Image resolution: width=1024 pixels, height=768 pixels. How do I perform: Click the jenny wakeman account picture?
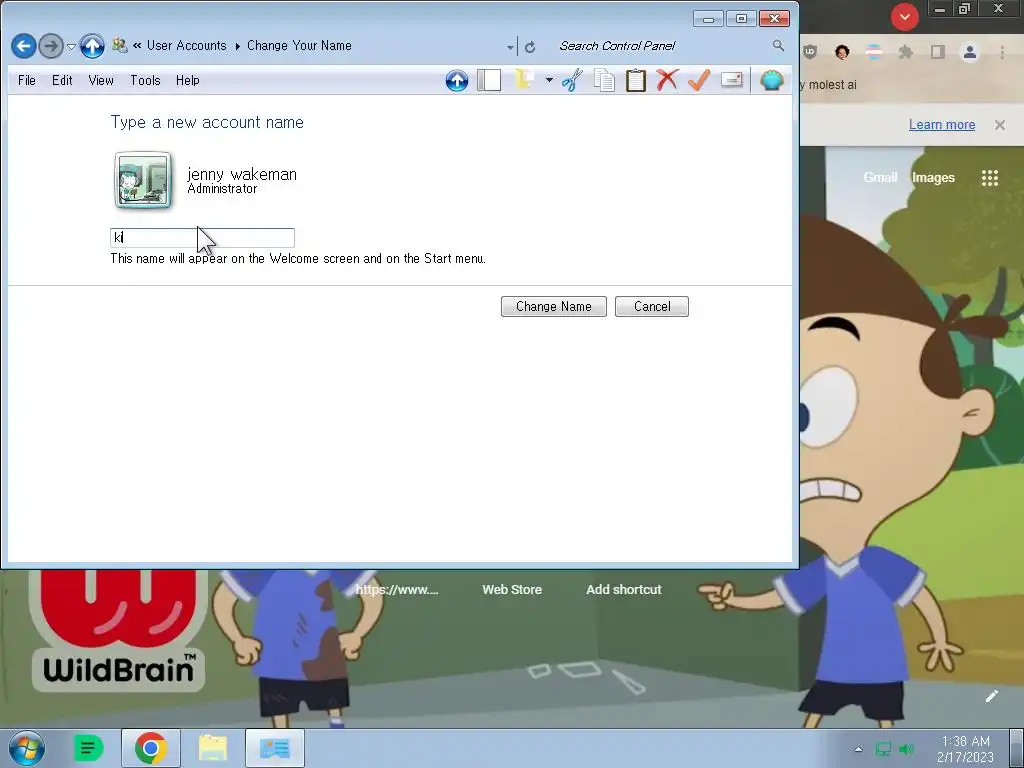143,180
